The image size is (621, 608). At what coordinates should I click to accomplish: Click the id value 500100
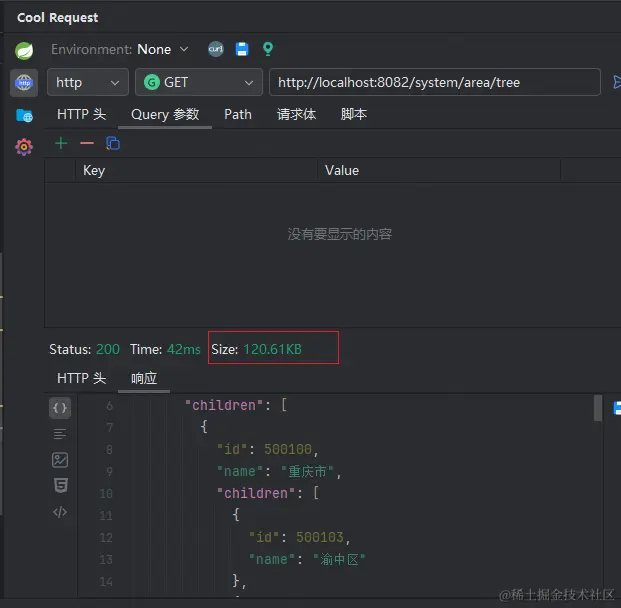pyautogui.click(x=288, y=450)
